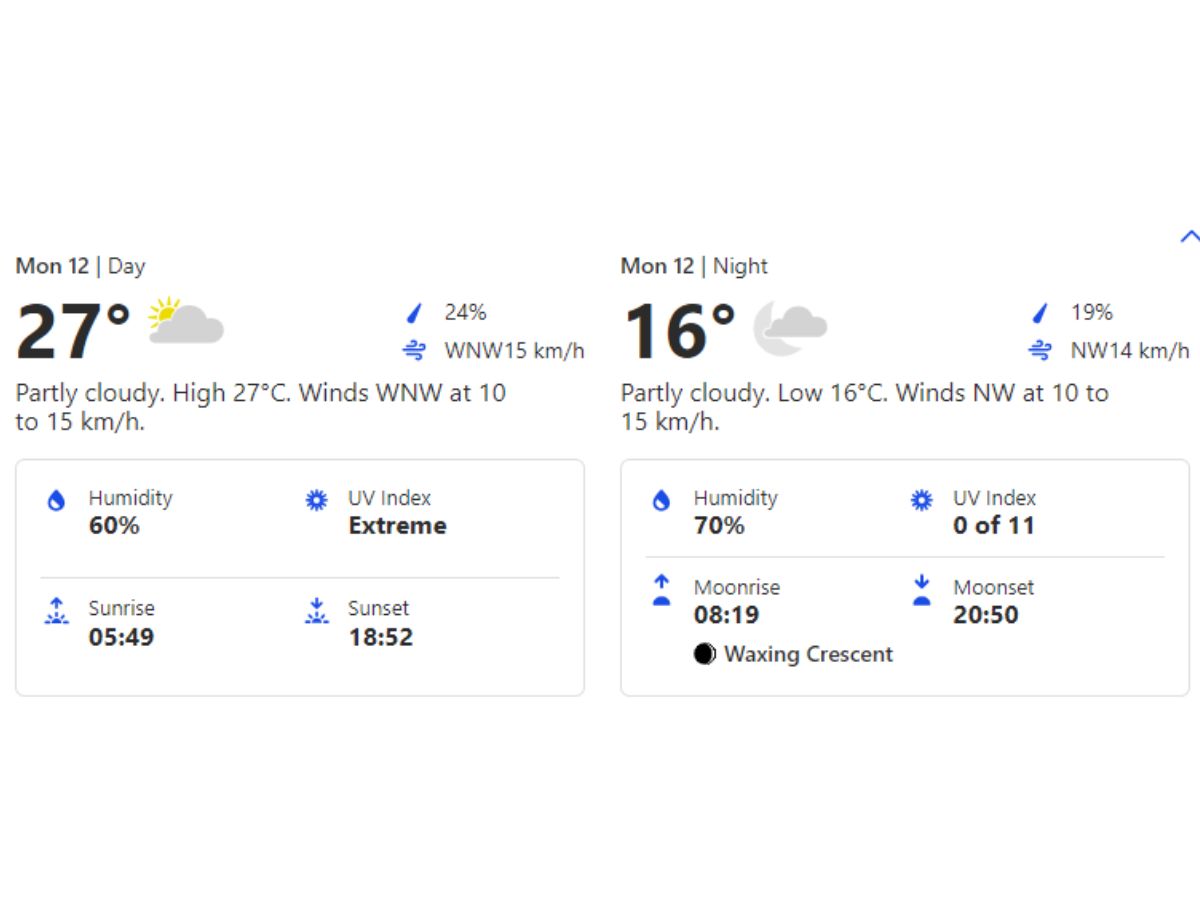Click the partly cloudy night weather icon
The image size is (1200, 900).
tap(792, 325)
